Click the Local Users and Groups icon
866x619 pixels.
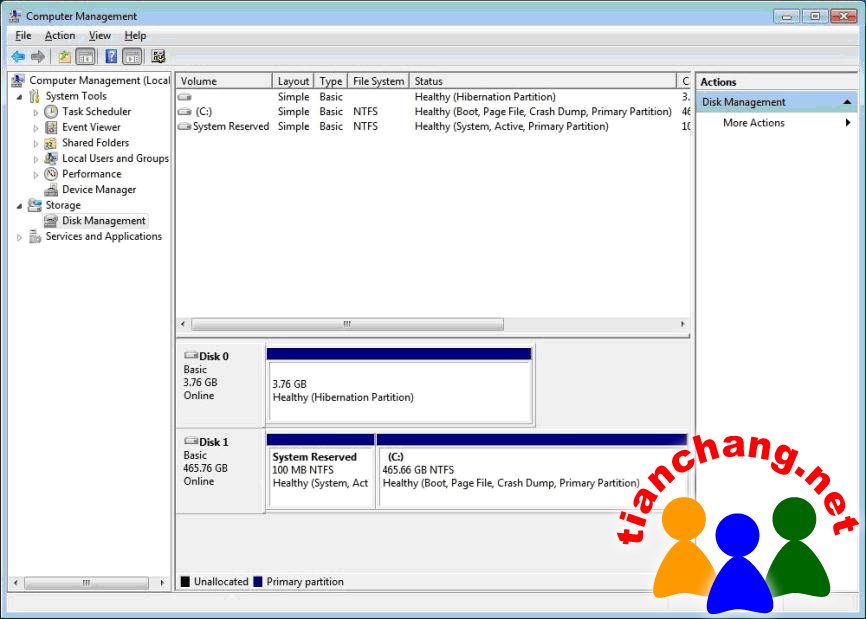pyautogui.click(x=51, y=158)
